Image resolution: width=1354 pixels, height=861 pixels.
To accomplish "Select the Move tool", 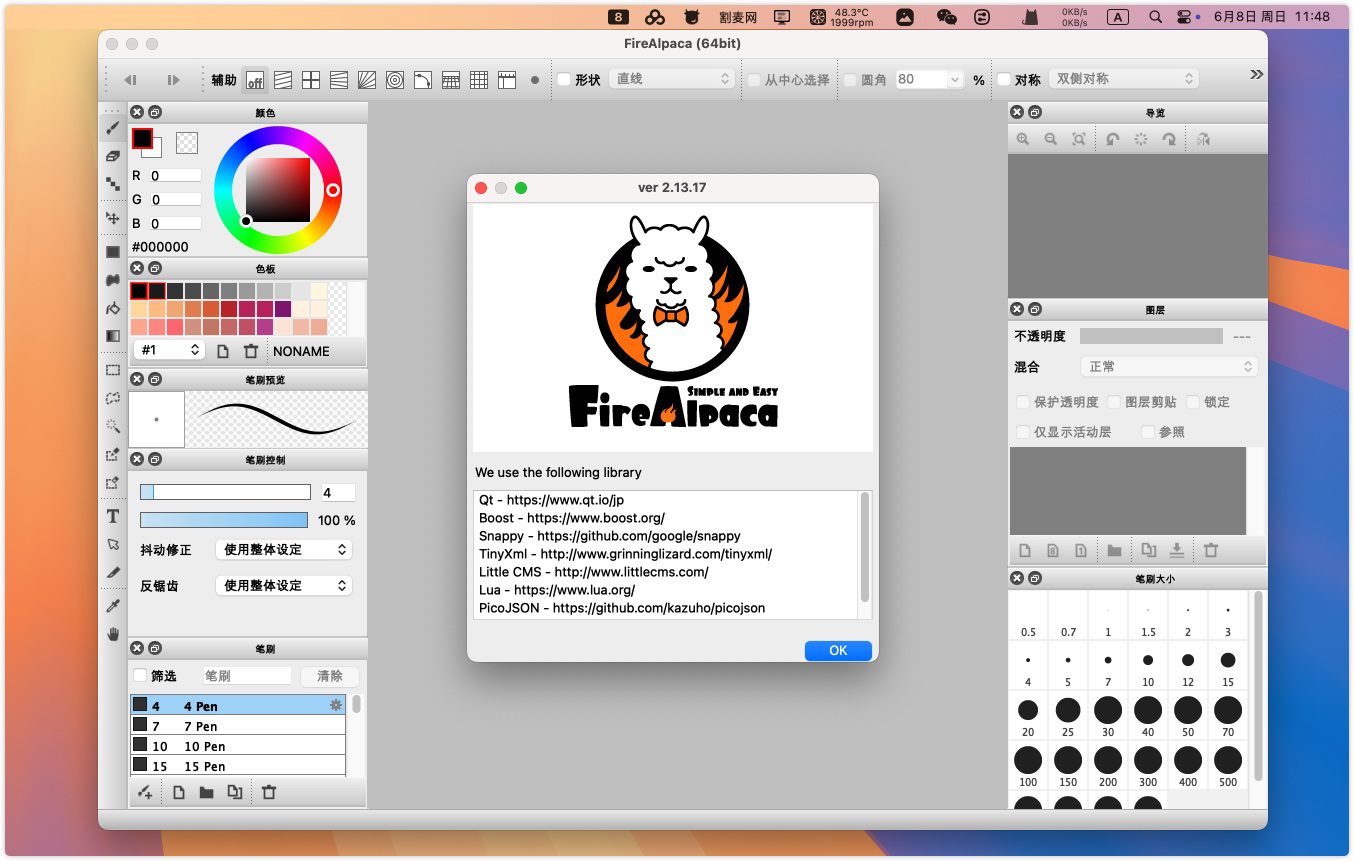I will 113,218.
